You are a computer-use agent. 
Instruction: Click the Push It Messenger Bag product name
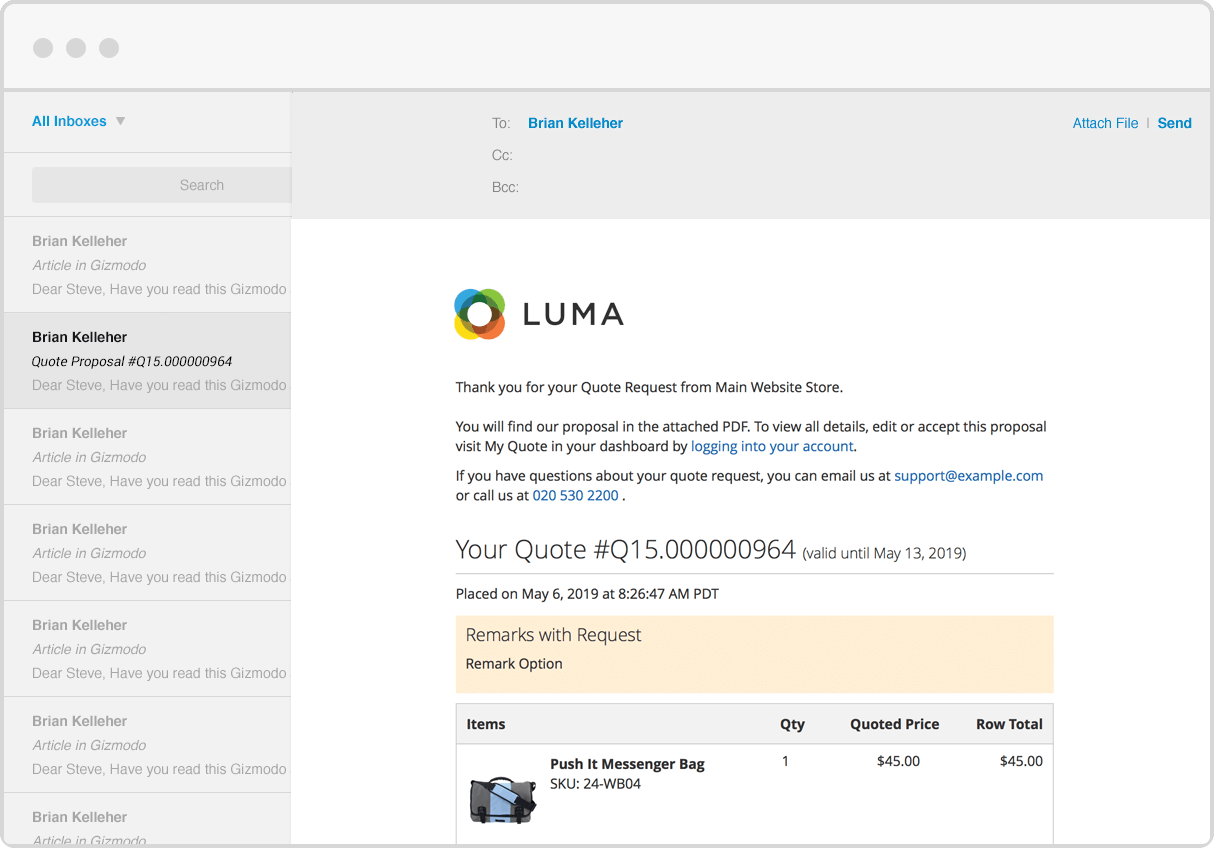click(627, 764)
